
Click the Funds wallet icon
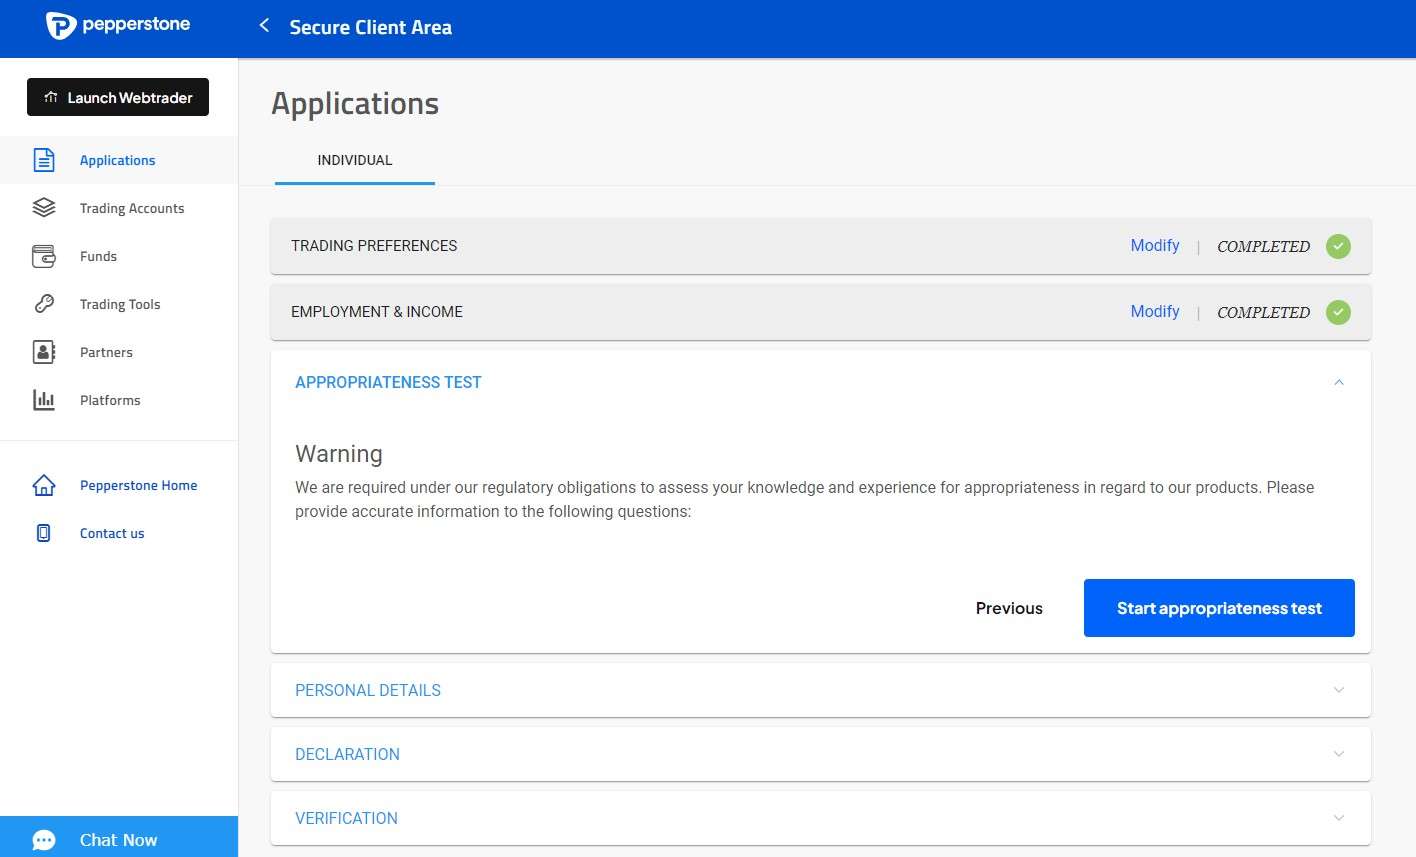tap(44, 256)
